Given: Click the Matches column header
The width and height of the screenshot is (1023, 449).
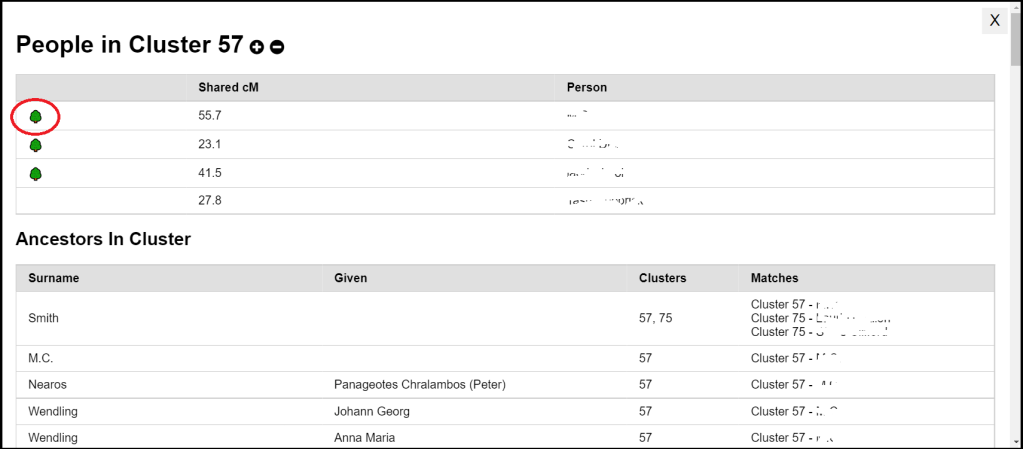Looking at the screenshot, I should pos(774,278).
